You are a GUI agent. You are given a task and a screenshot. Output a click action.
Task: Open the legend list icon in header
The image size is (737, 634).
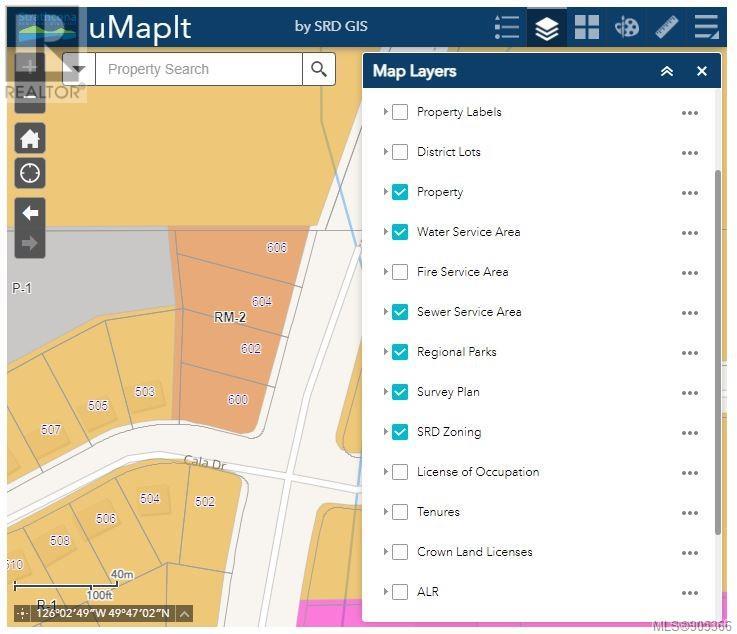point(507,27)
